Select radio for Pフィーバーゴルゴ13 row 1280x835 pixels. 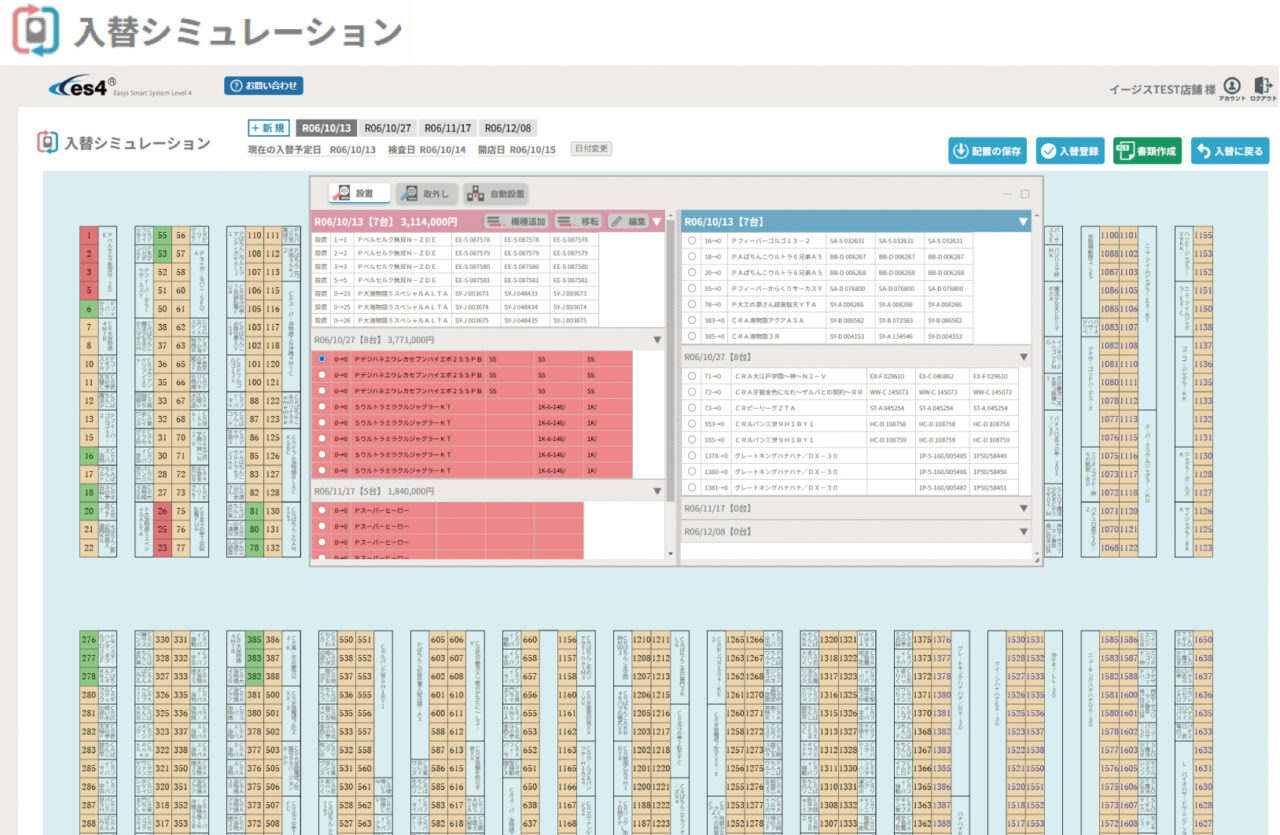(x=692, y=241)
